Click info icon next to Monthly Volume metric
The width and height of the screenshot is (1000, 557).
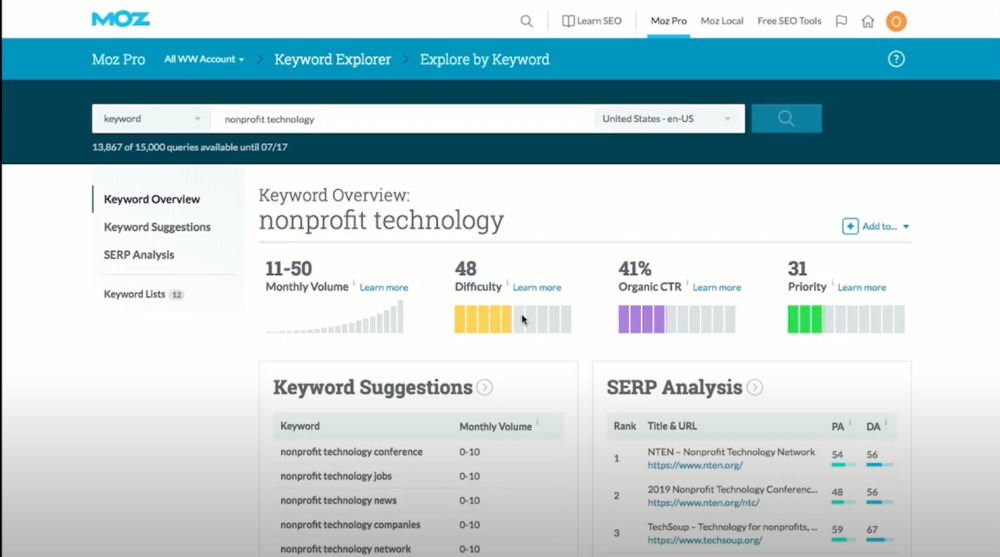[354, 282]
